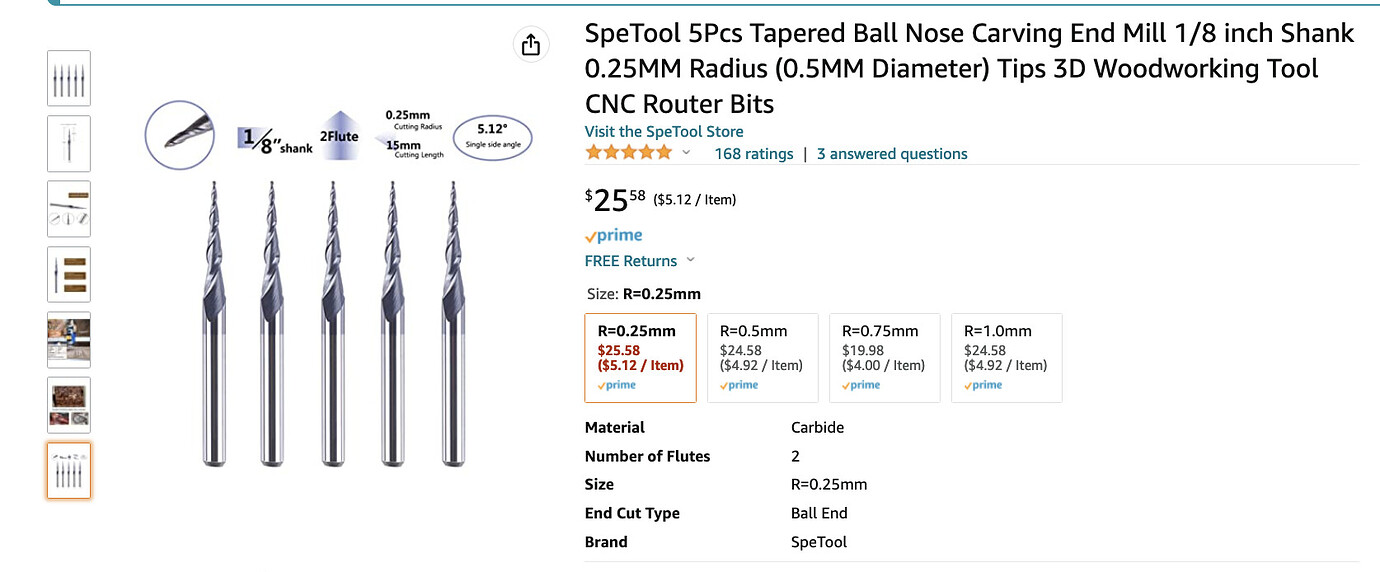Show the second thumbnail with dimension diagram

[69, 143]
